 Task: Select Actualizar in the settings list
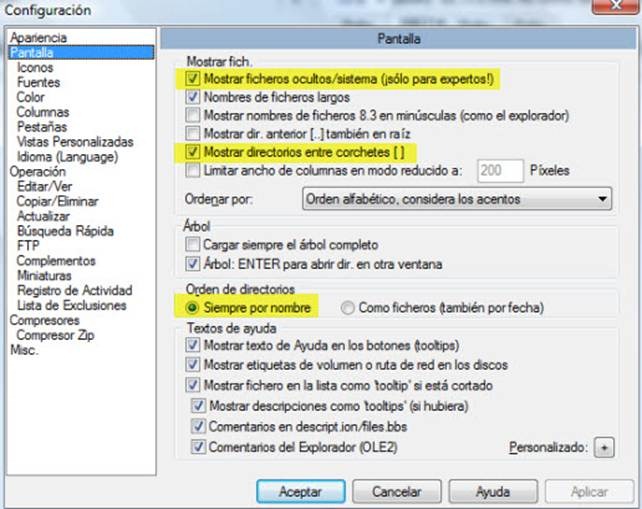(43, 216)
